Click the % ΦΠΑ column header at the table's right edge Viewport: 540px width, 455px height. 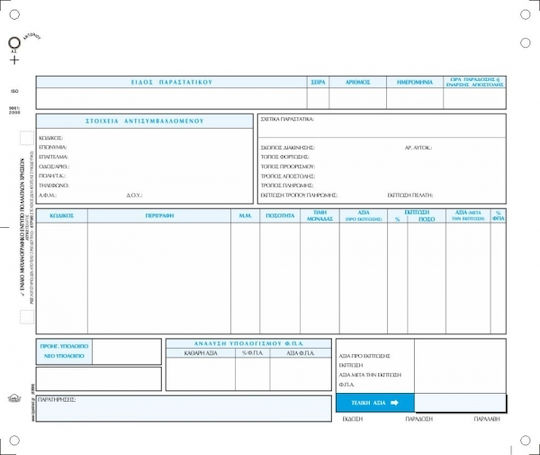pyautogui.click(x=498, y=216)
